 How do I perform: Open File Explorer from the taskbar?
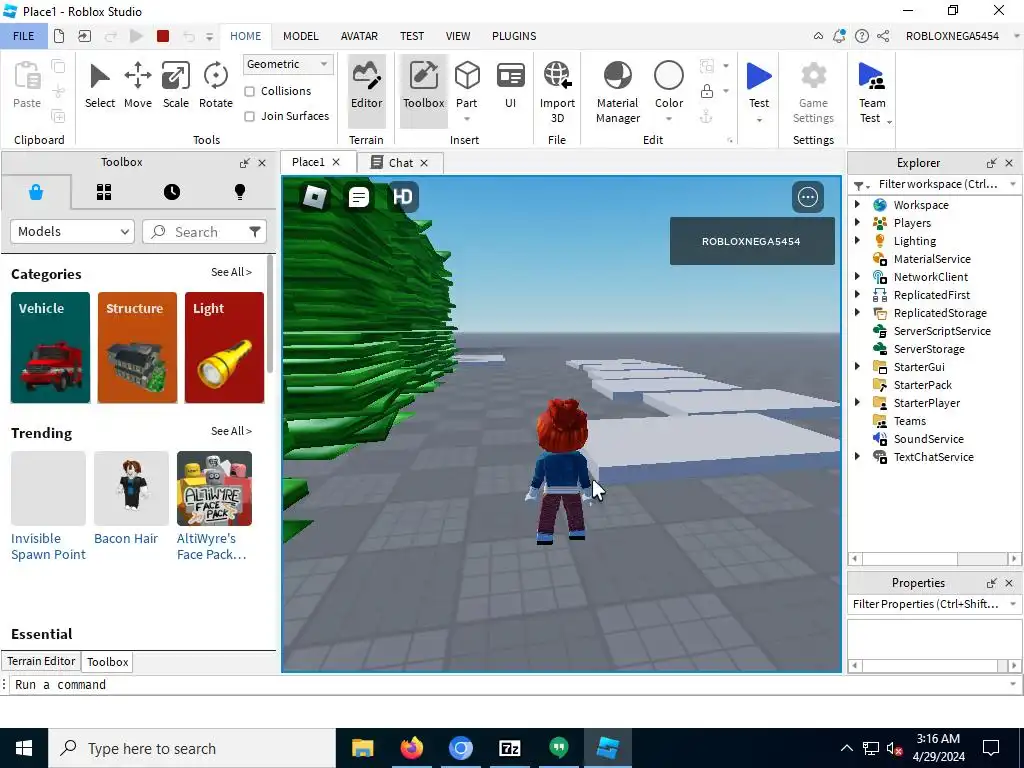pyautogui.click(x=362, y=748)
